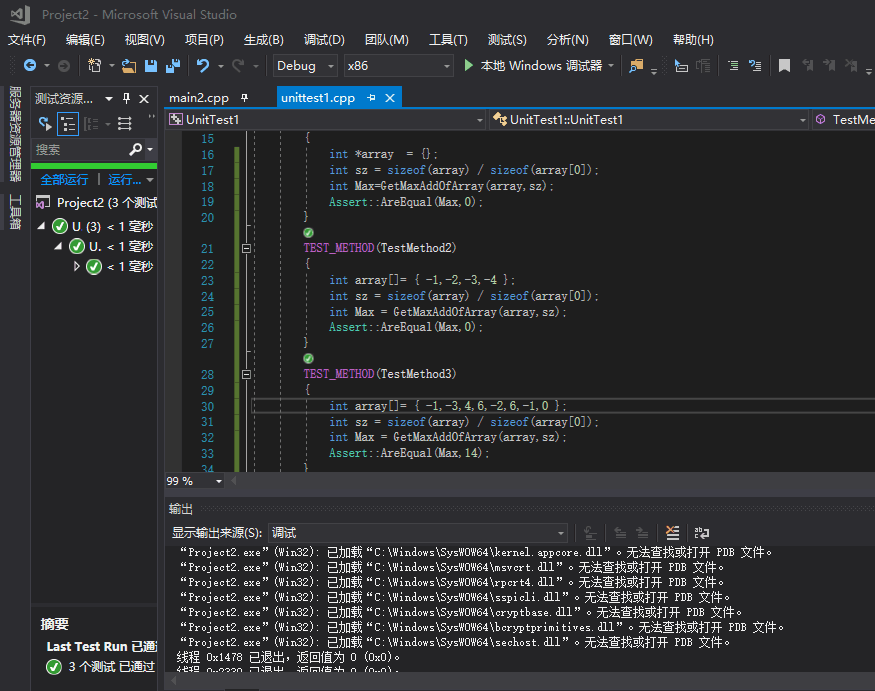The image size is (875, 691).
Task: Toggle pin on the unittest1.cpp tab
Action: click(x=372, y=98)
